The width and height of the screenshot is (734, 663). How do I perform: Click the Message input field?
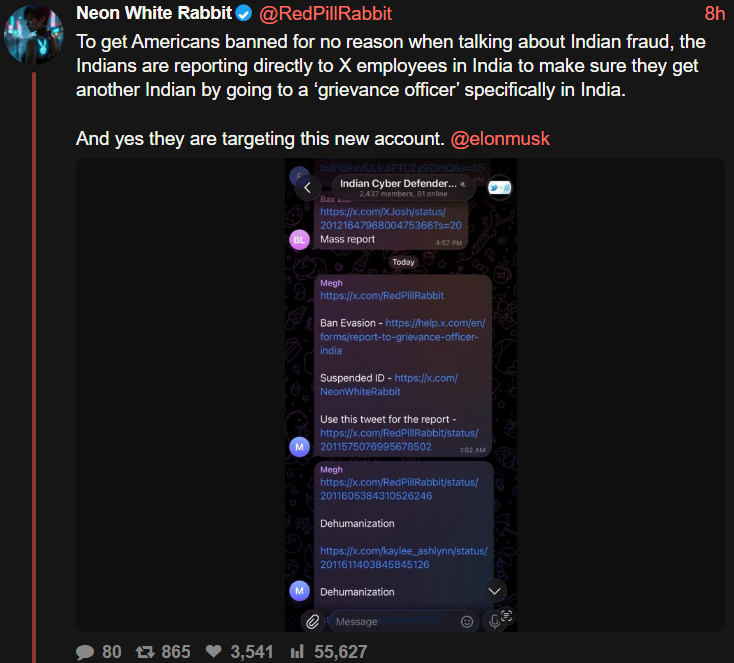click(x=395, y=621)
